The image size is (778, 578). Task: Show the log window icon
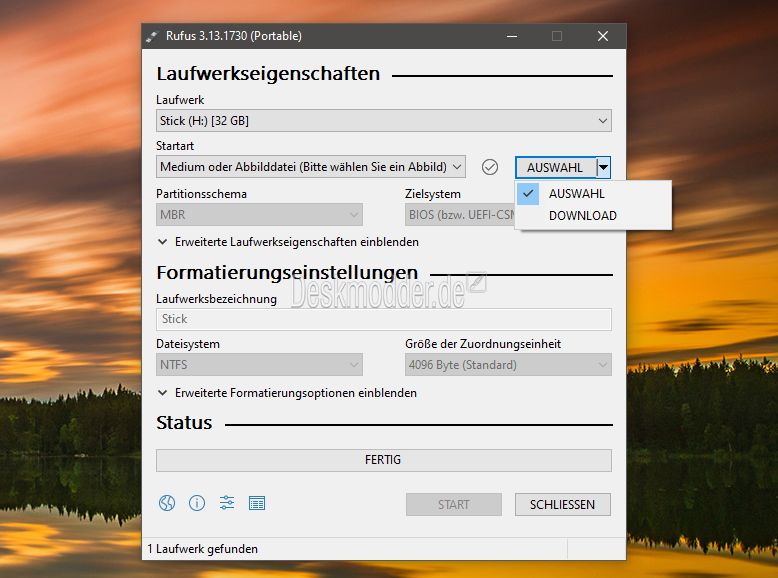pos(257,503)
